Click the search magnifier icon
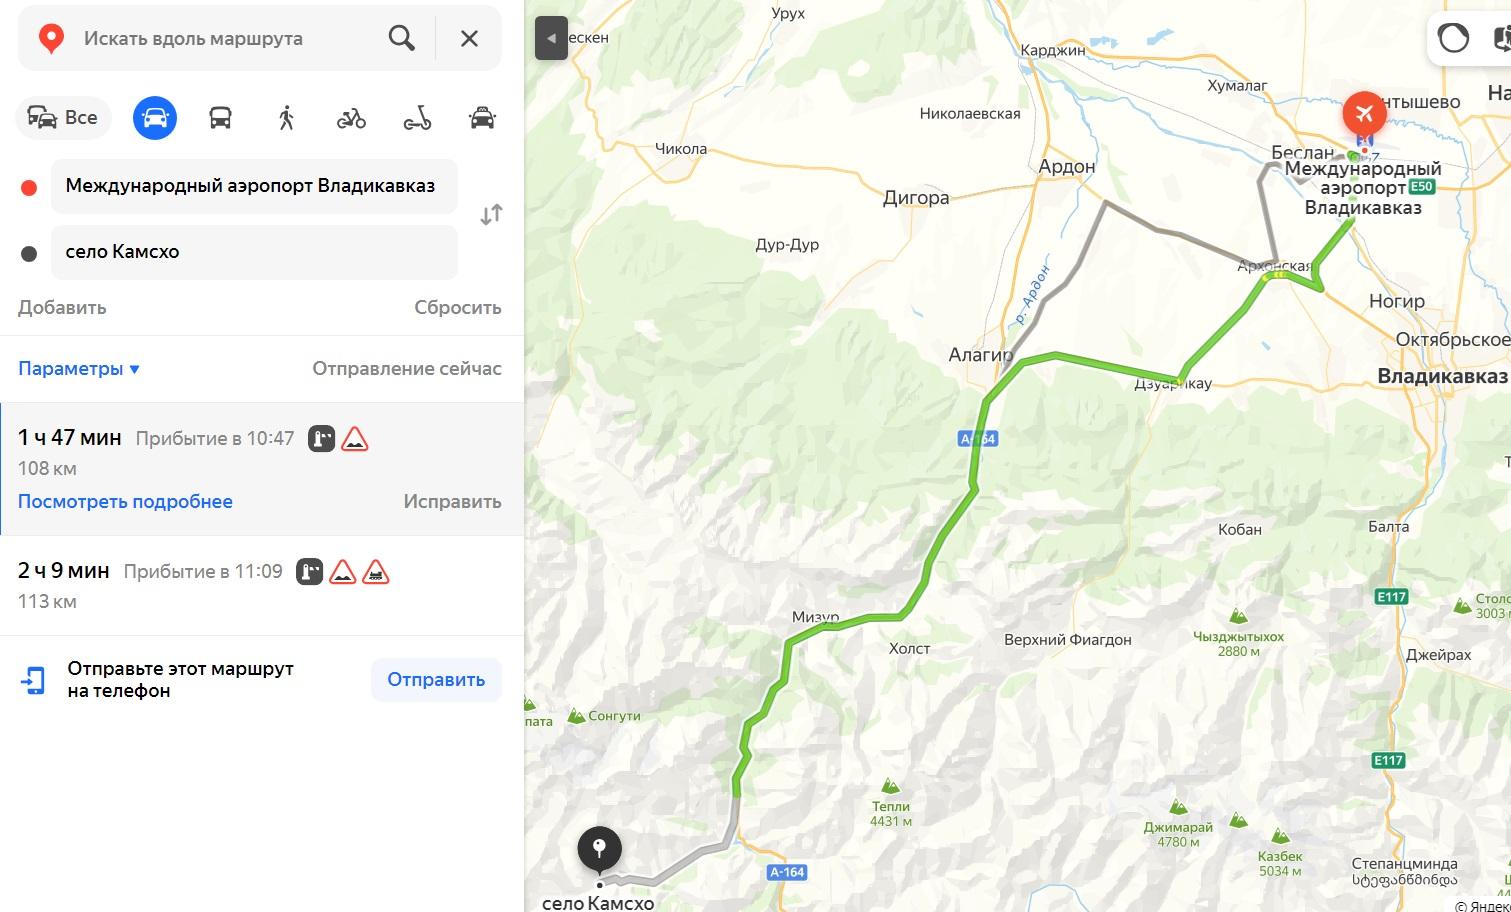 pos(402,38)
